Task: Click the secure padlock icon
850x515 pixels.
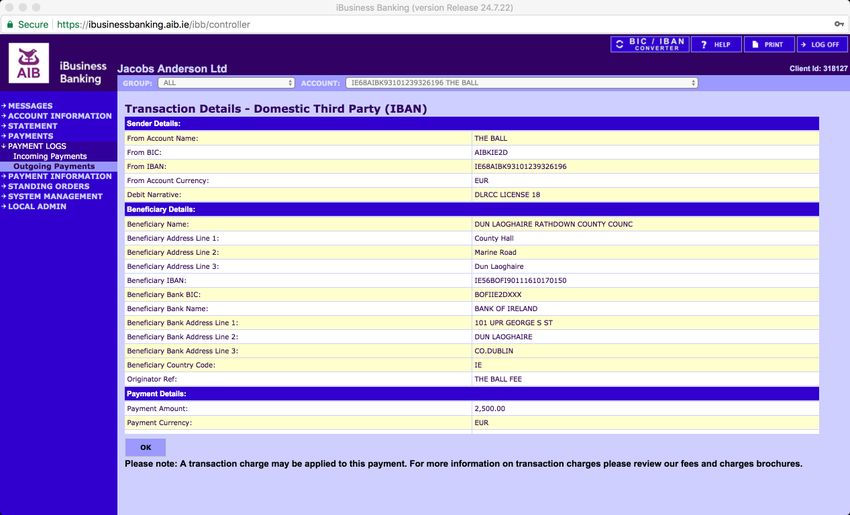Action: tap(10, 24)
